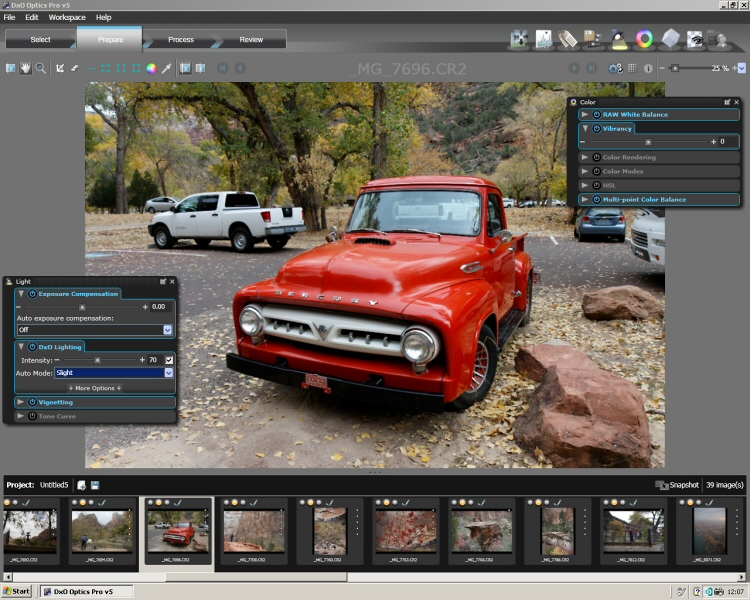Open the Auto Mode Slight dropdown

[168, 372]
